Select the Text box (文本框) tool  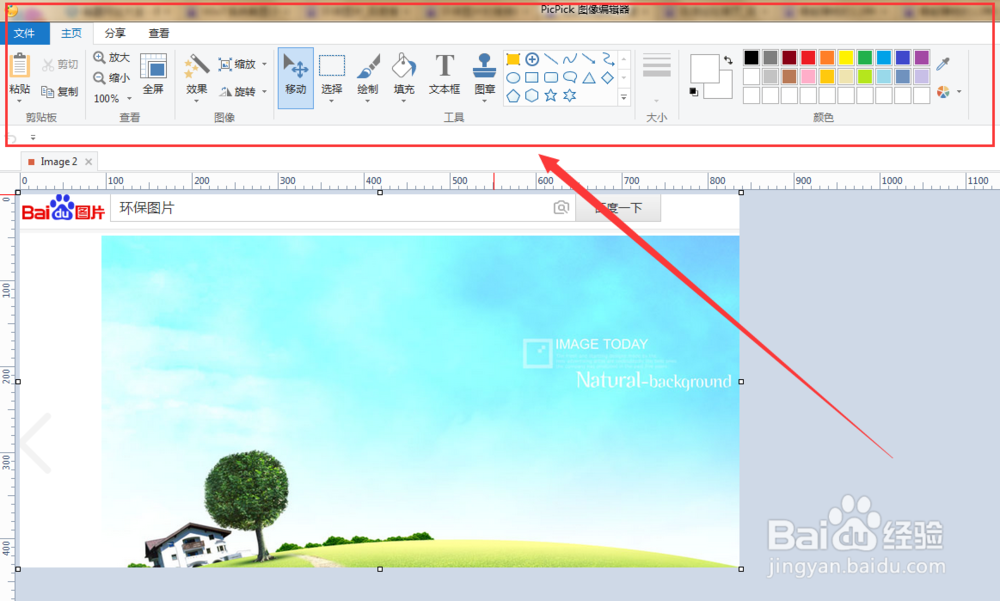(445, 74)
